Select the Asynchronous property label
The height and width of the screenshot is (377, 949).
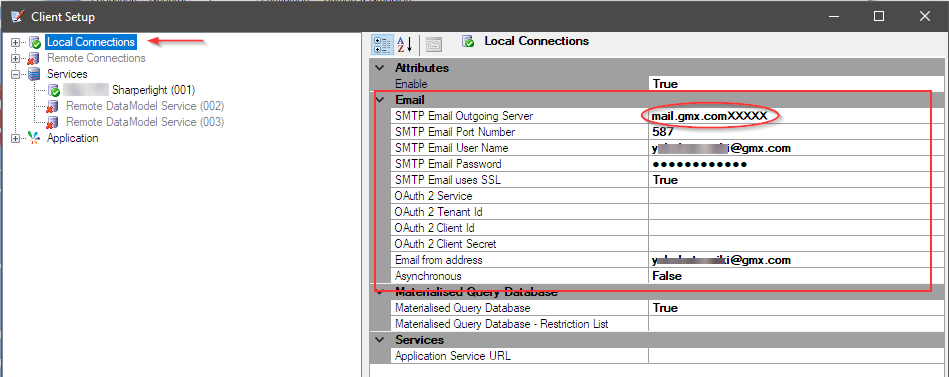(x=428, y=276)
